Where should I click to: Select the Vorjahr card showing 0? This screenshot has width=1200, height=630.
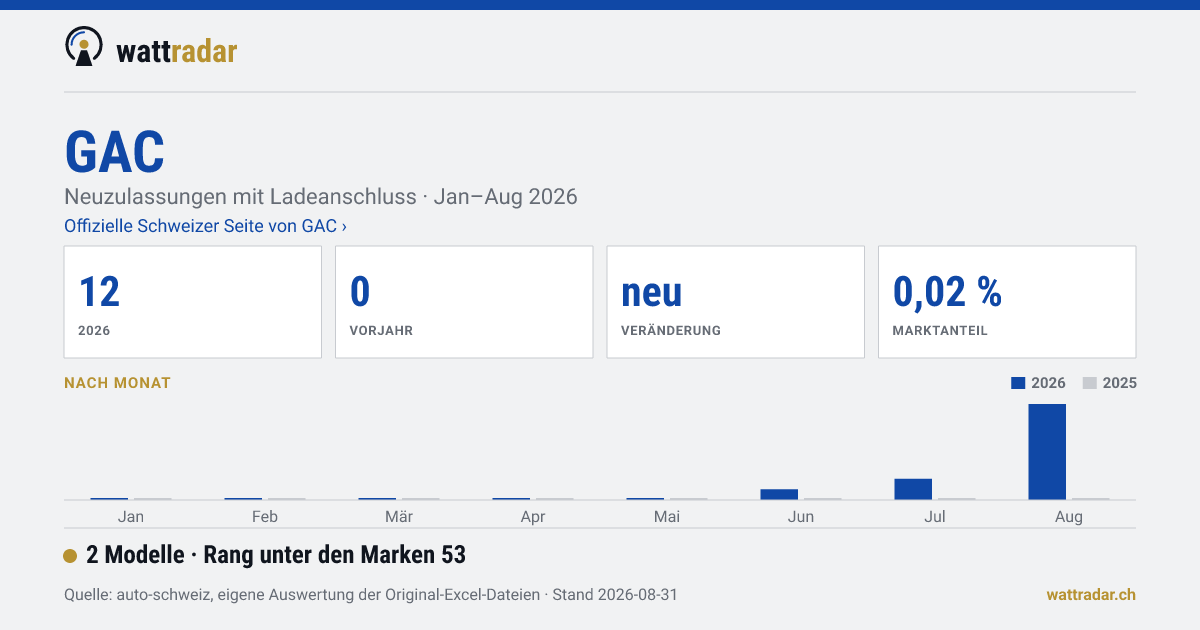point(464,302)
